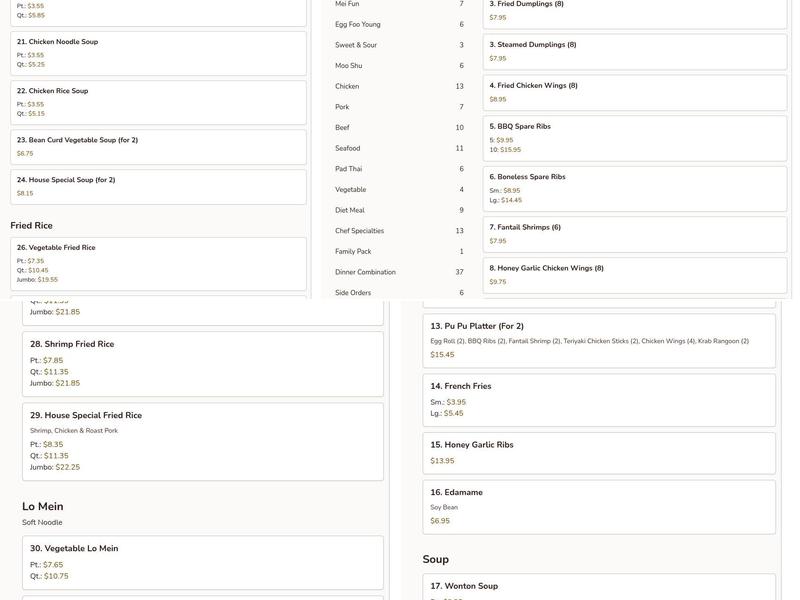Choose the Edamame appetizer
The height and width of the screenshot is (600, 800).
coord(598,506)
